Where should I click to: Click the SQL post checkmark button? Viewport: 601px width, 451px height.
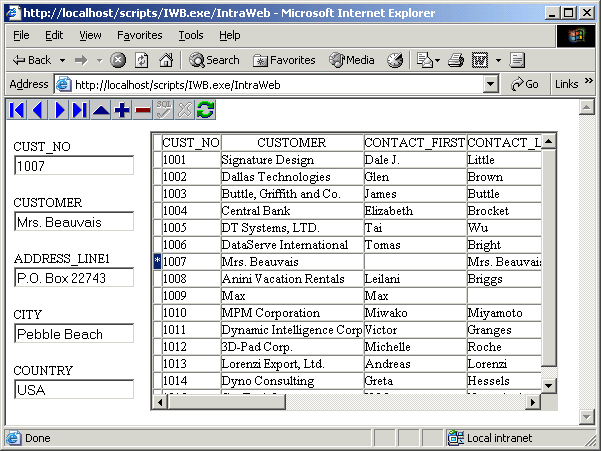(x=164, y=110)
